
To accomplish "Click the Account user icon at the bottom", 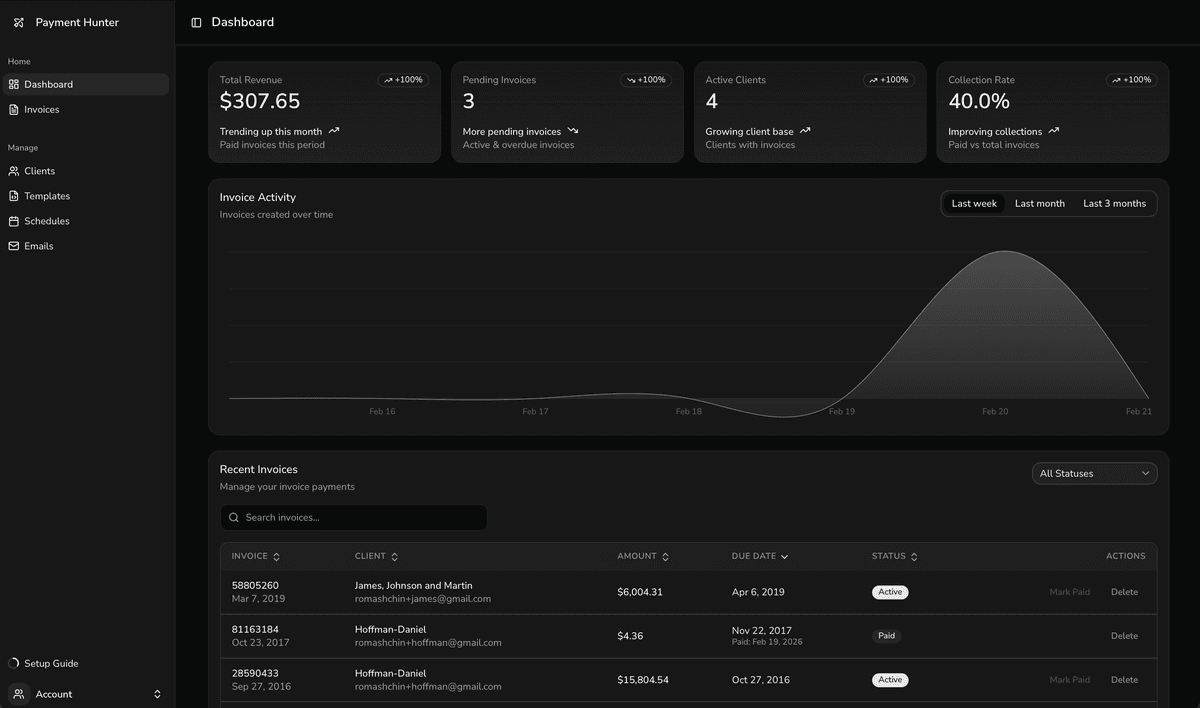I will point(18,693).
